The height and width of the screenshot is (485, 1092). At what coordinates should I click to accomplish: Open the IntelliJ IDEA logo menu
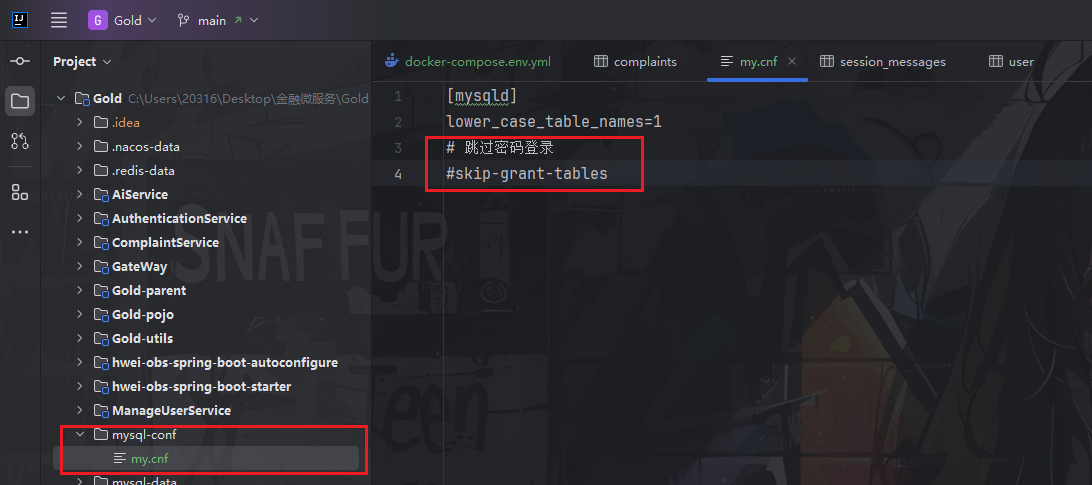[x=20, y=20]
